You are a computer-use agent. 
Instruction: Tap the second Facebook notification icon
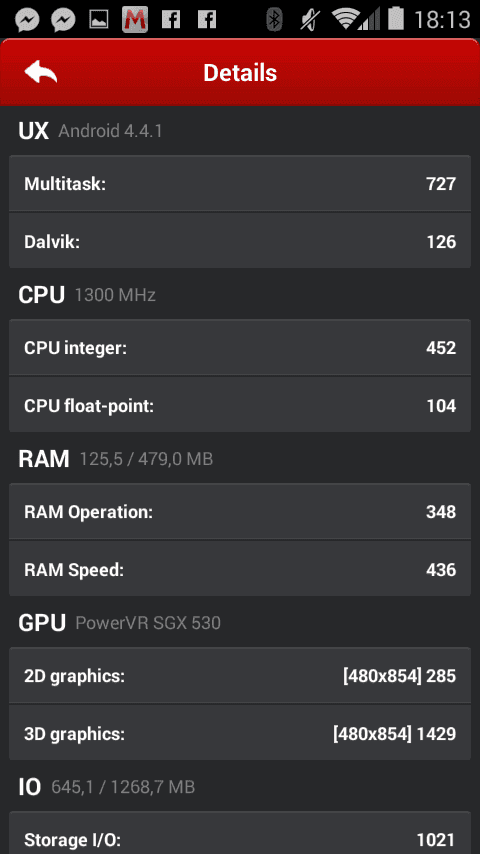pyautogui.click(x=207, y=20)
